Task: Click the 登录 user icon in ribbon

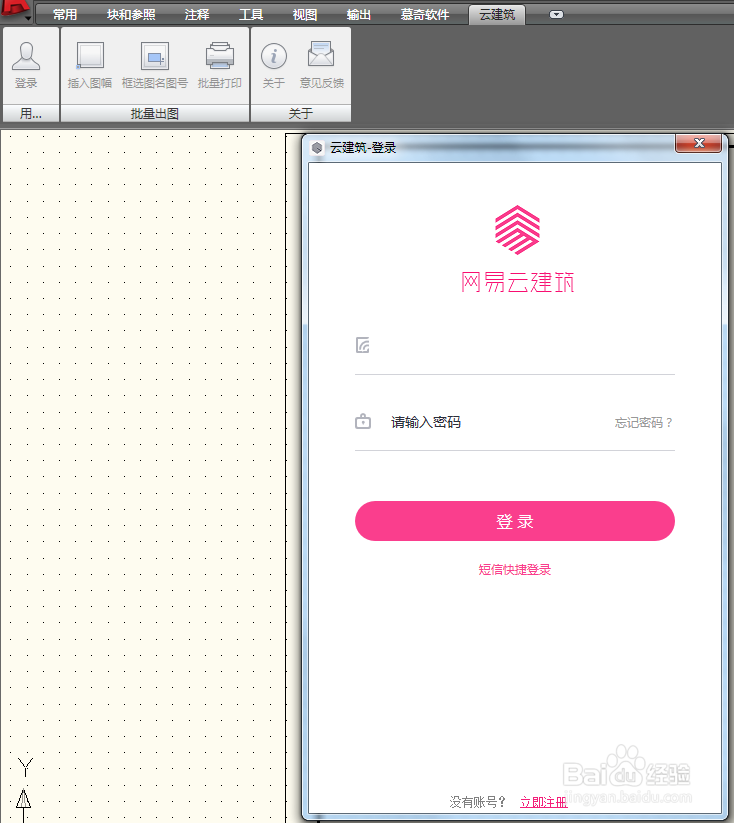Action: coord(26,65)
